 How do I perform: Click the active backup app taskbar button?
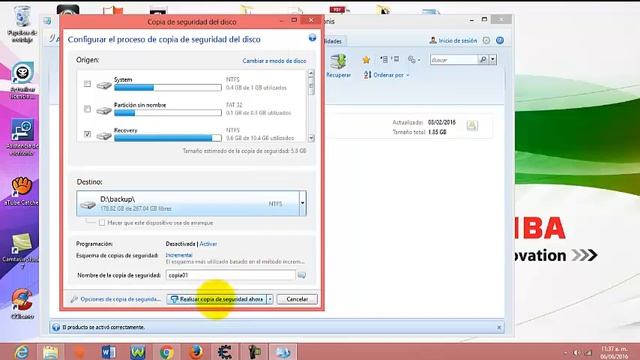pyautogui.click(x=283, y=352)
